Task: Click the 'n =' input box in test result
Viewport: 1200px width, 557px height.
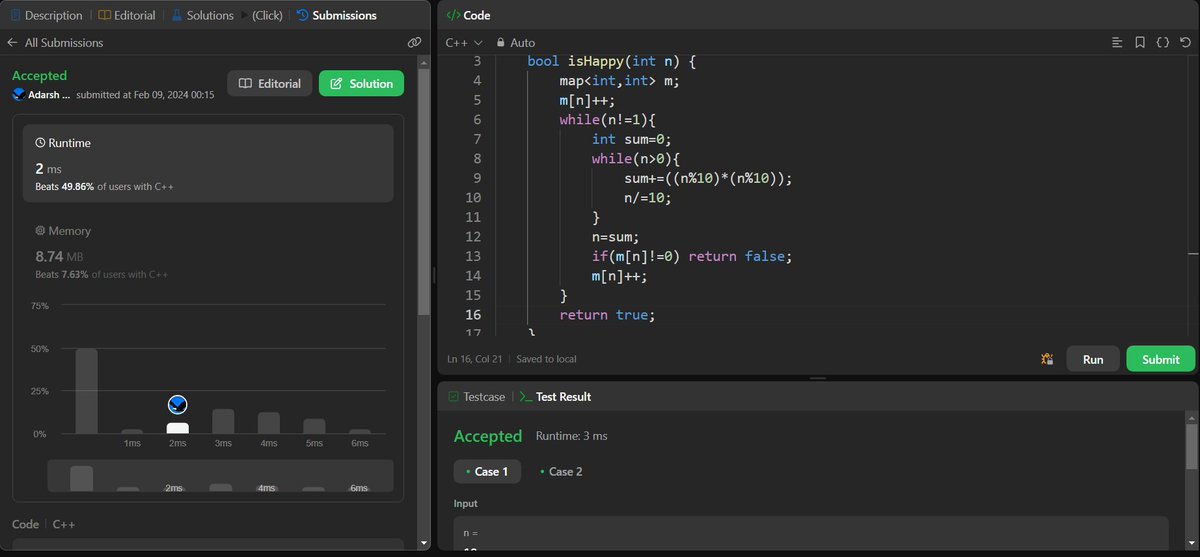Action: [x=811, y=536]
